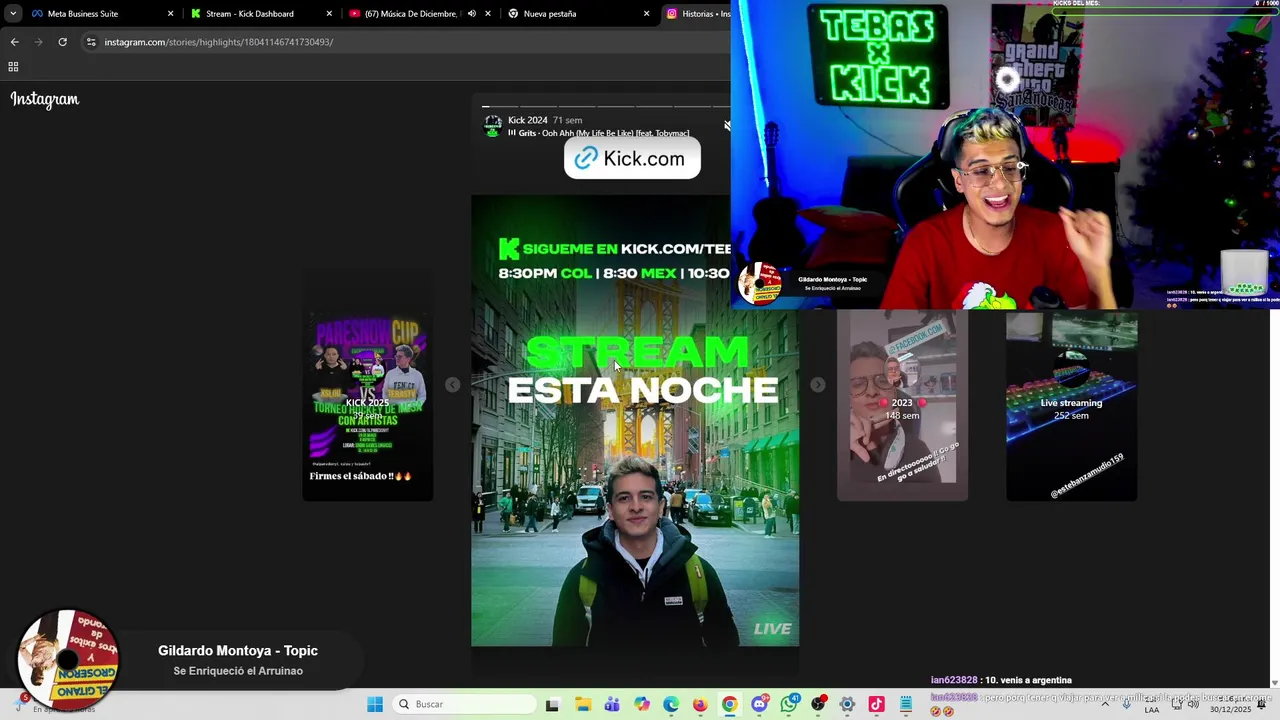Click the 30/12/2025 taskbar date
The image size is (1280, 720).
1231,710
